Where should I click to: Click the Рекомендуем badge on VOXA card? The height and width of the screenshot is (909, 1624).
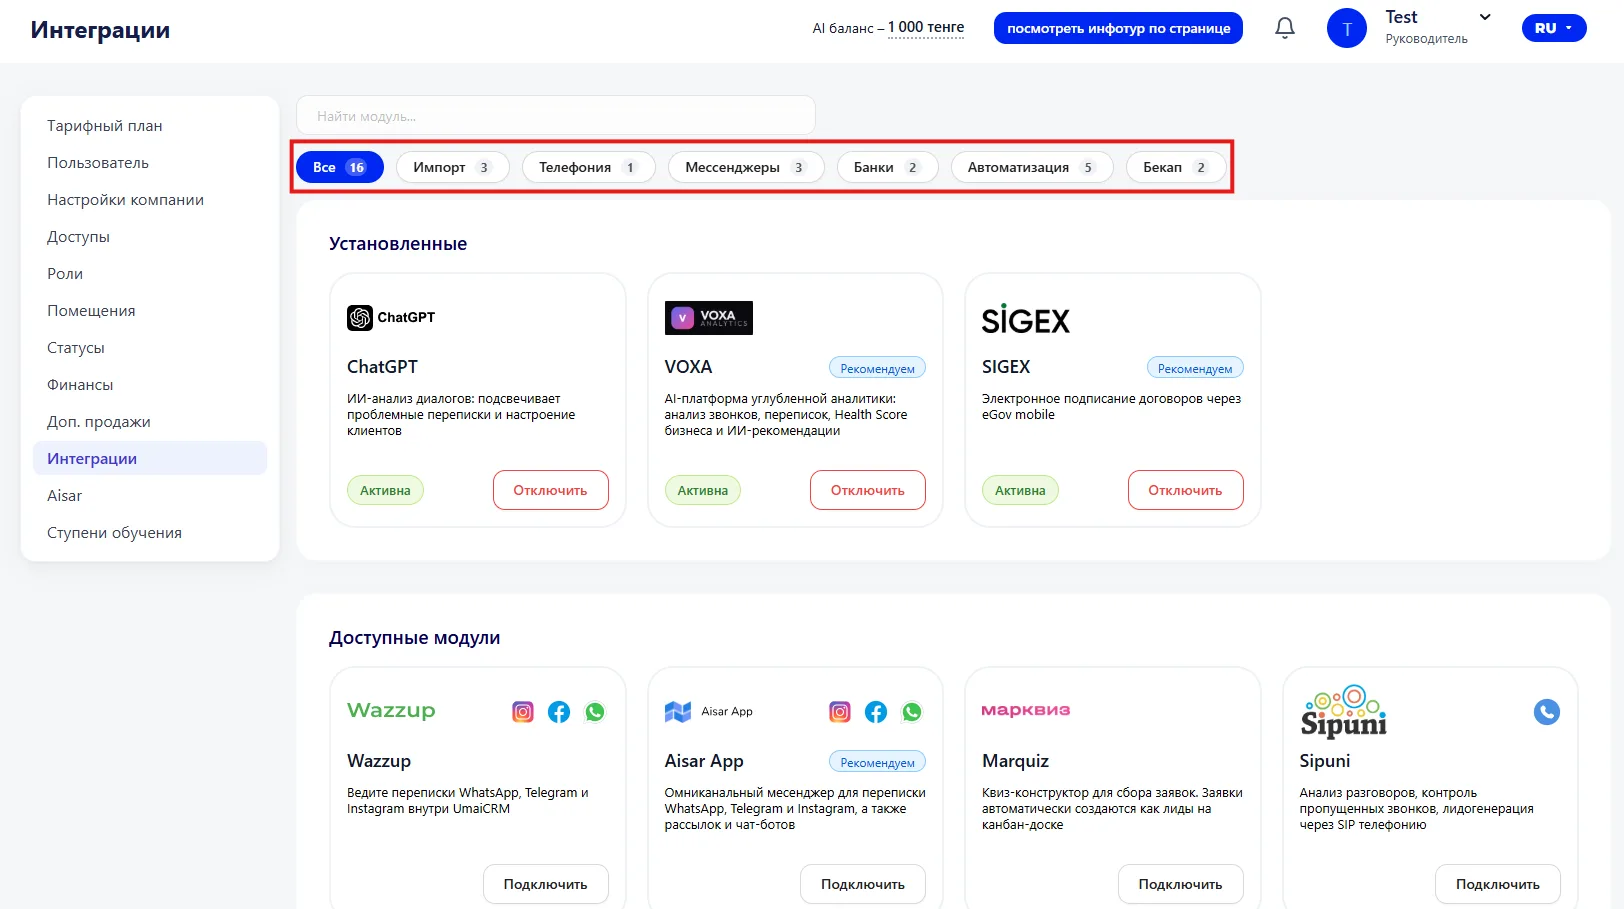tap(878, 368)
